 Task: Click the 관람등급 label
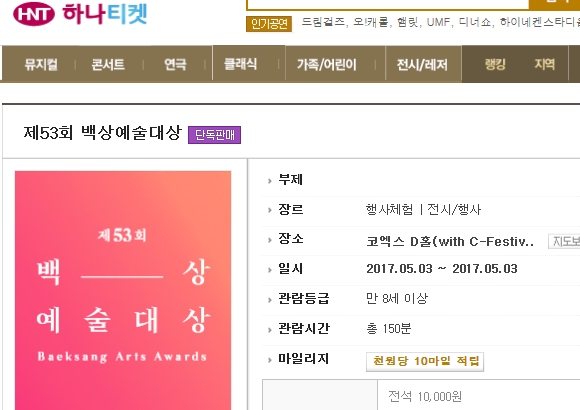click(x=303, y=299)
